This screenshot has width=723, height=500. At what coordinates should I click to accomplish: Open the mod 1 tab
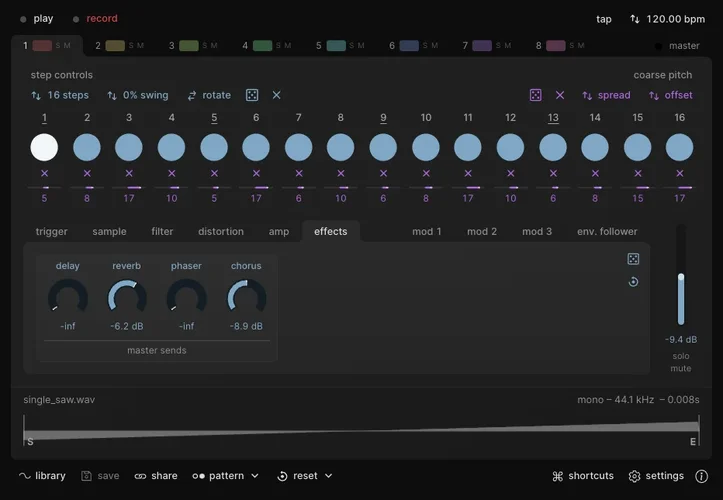[427, 231]
